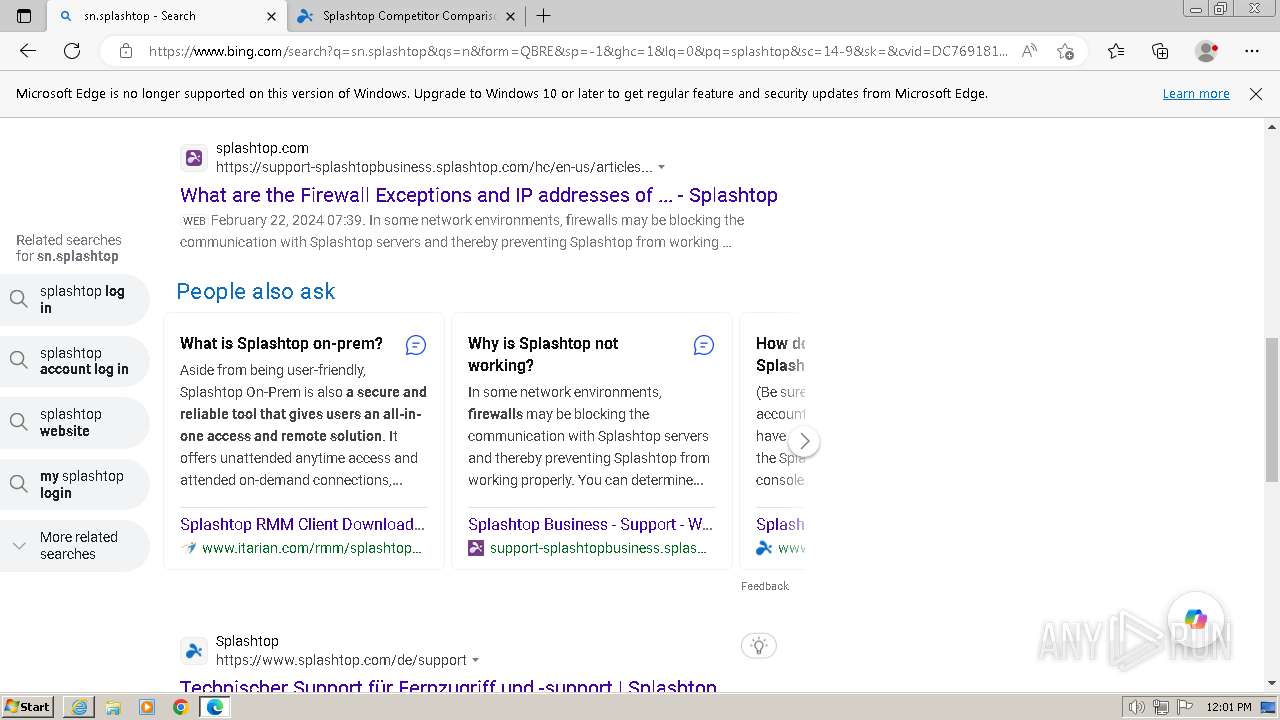Viewport: 1280px width, 720px height.
Task: Open support-splashtopbusiness.splas... URL link
Action: pos(598,548)
